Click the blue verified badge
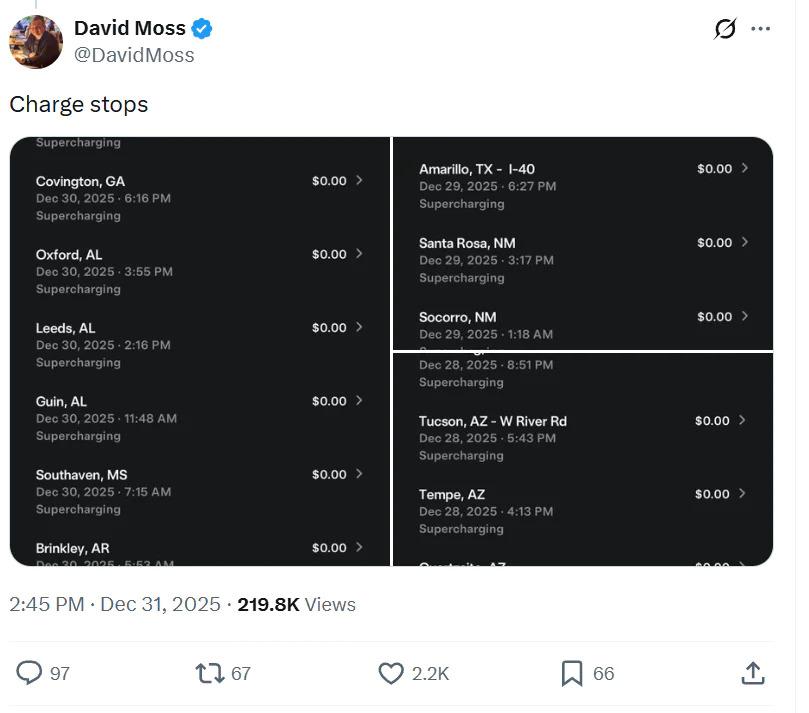Screen dimensions: 809x713 [202, 28]
